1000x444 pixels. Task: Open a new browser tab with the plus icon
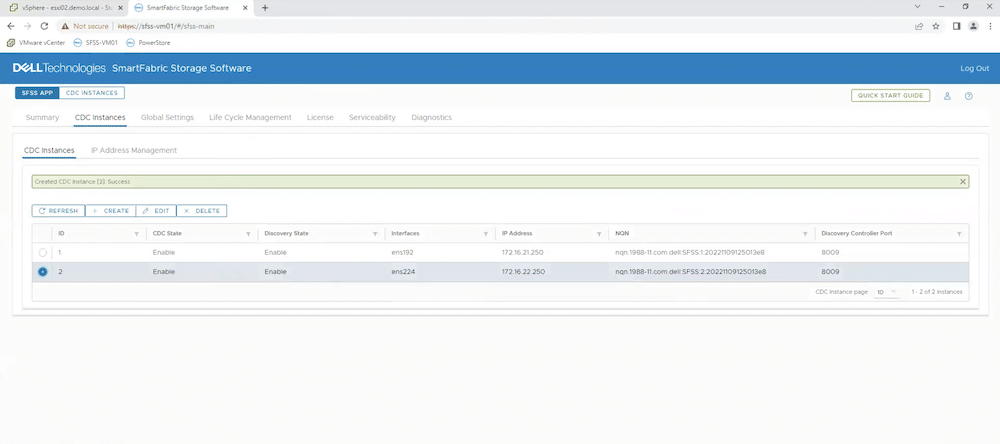tap(265, 8)
